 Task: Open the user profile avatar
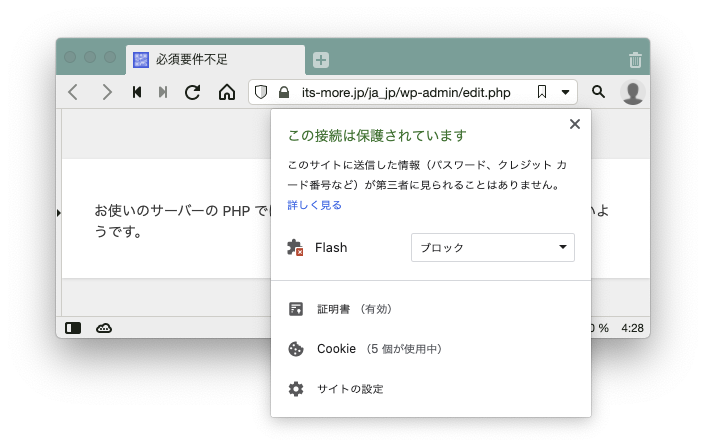pos(632,92)
